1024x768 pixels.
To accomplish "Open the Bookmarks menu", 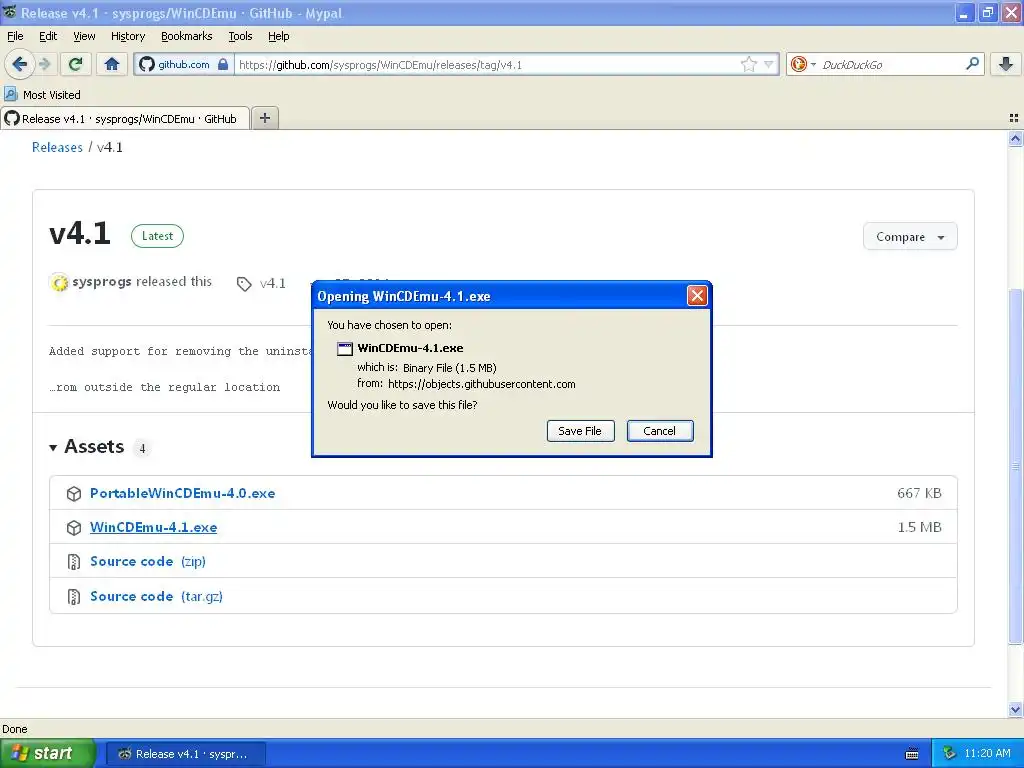I will 186,36.
